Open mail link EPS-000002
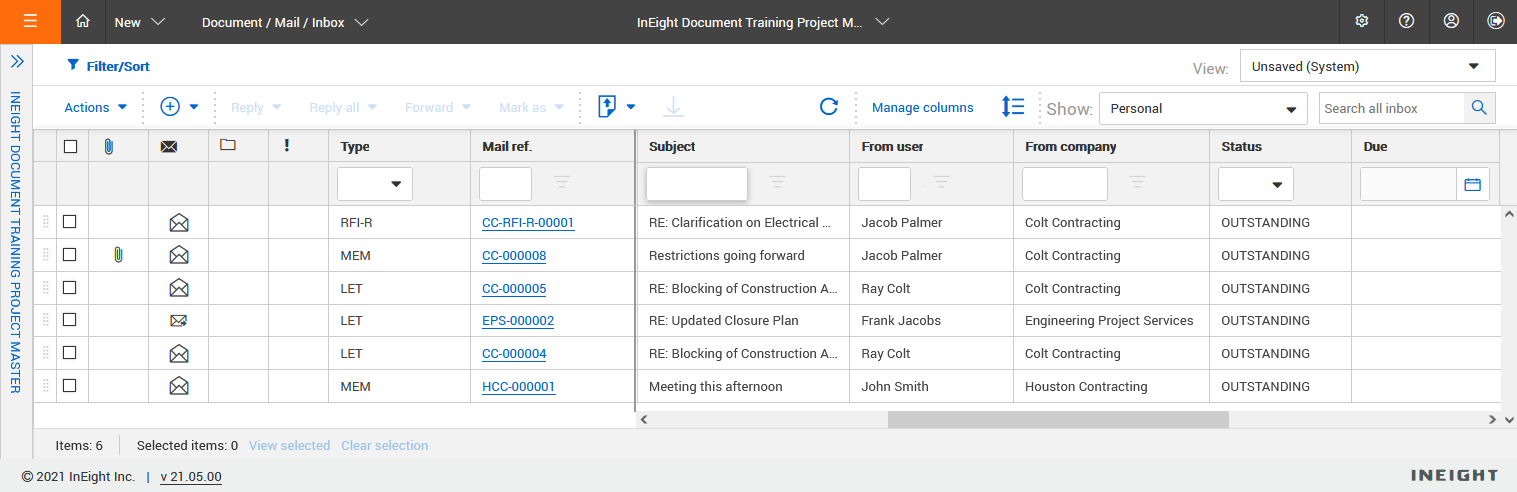The height and width of the screenshot is (492, 1517). 518,321
